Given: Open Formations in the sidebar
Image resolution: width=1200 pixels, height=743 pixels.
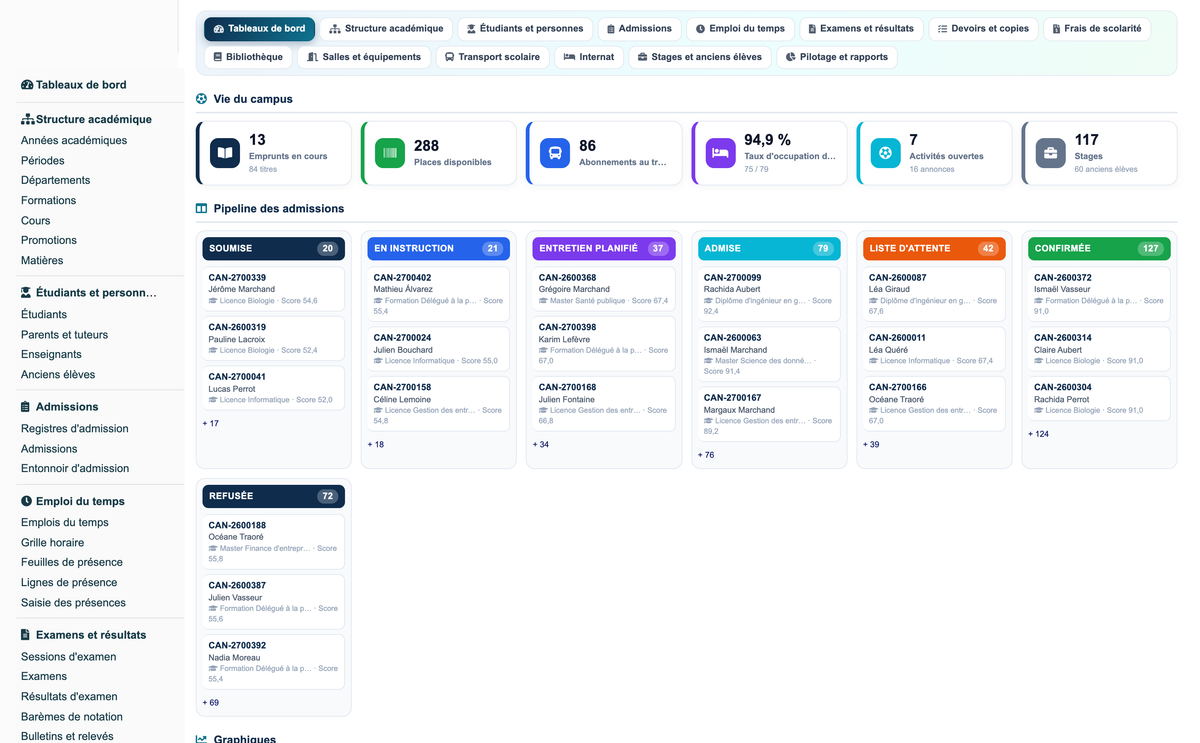Looking at the screenshot, I should pos(49,201).
